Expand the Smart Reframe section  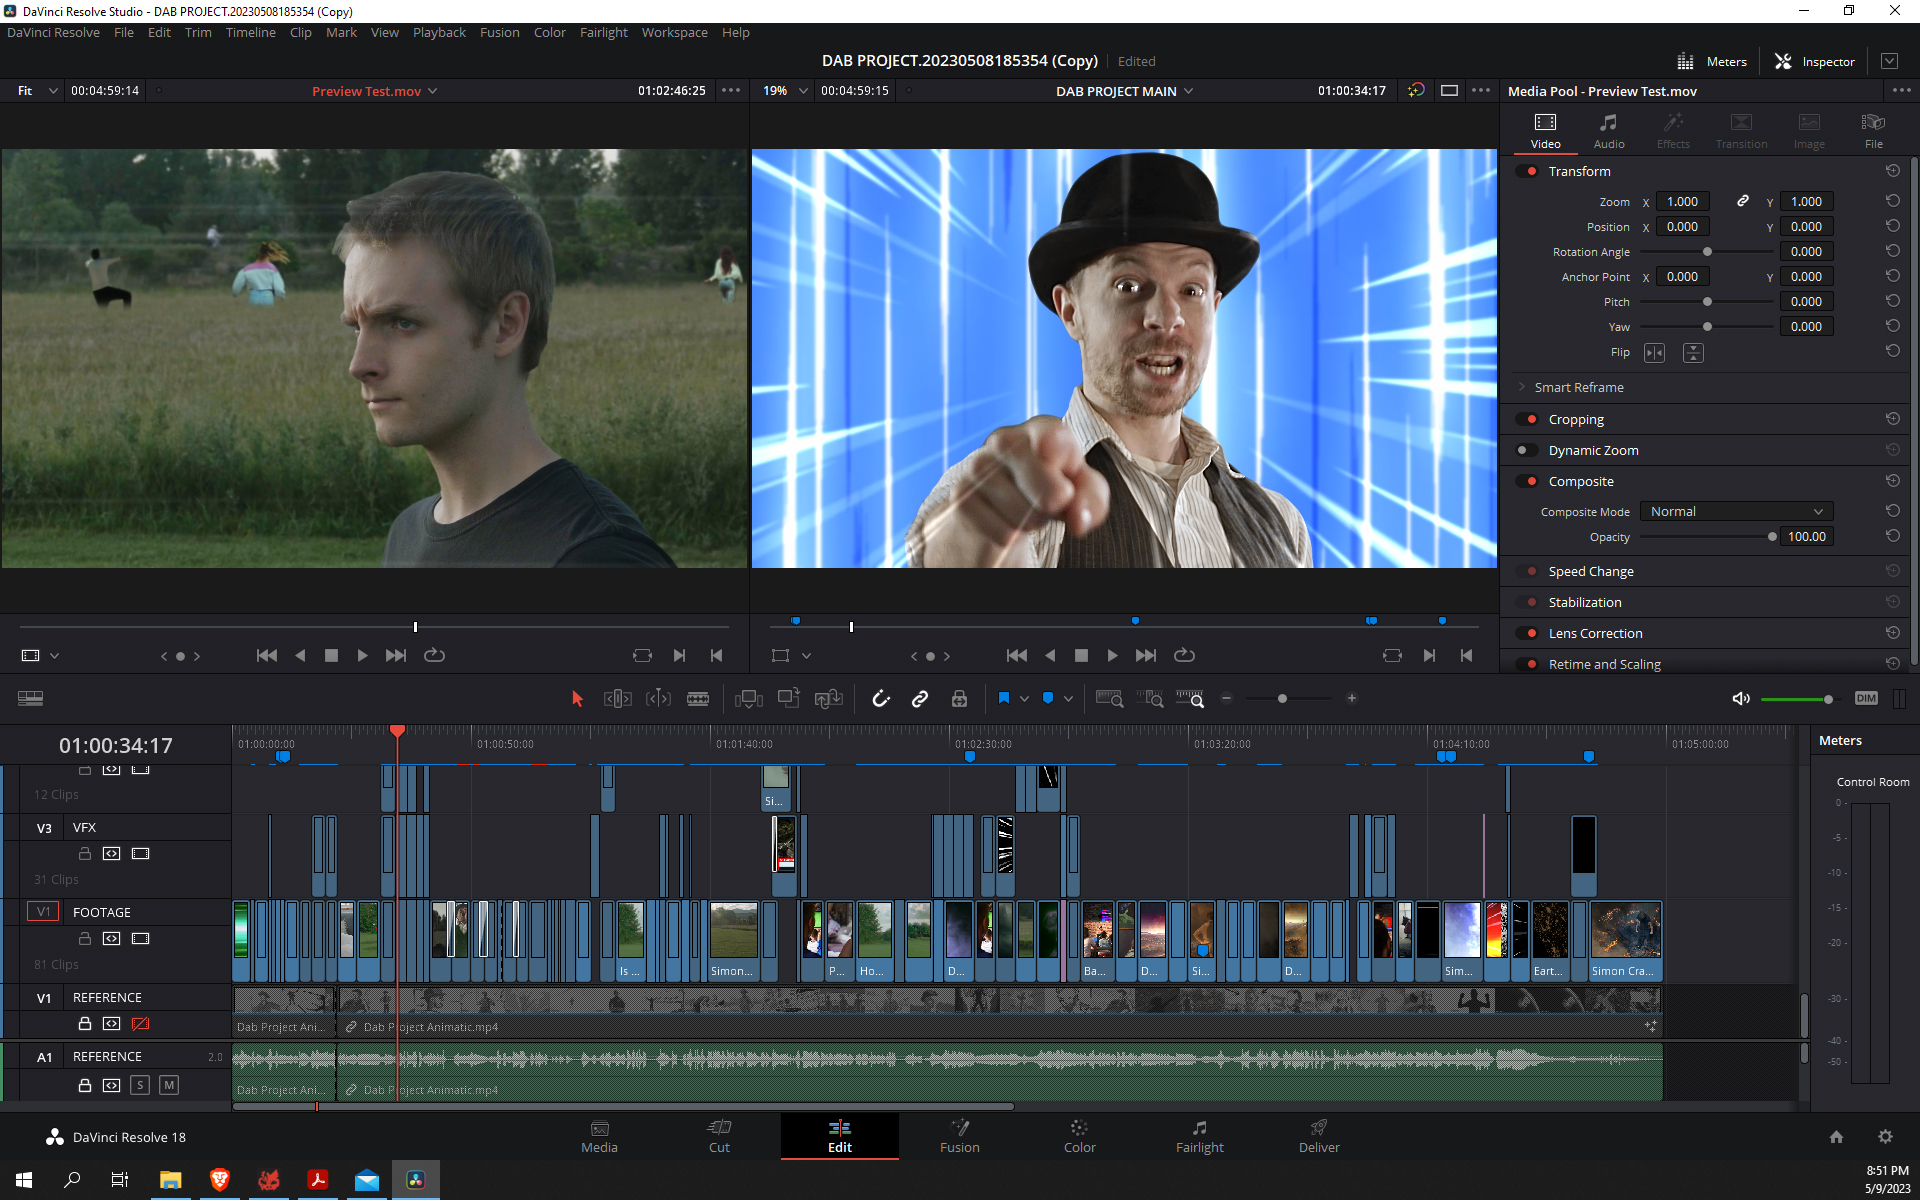pos(1522,387)
